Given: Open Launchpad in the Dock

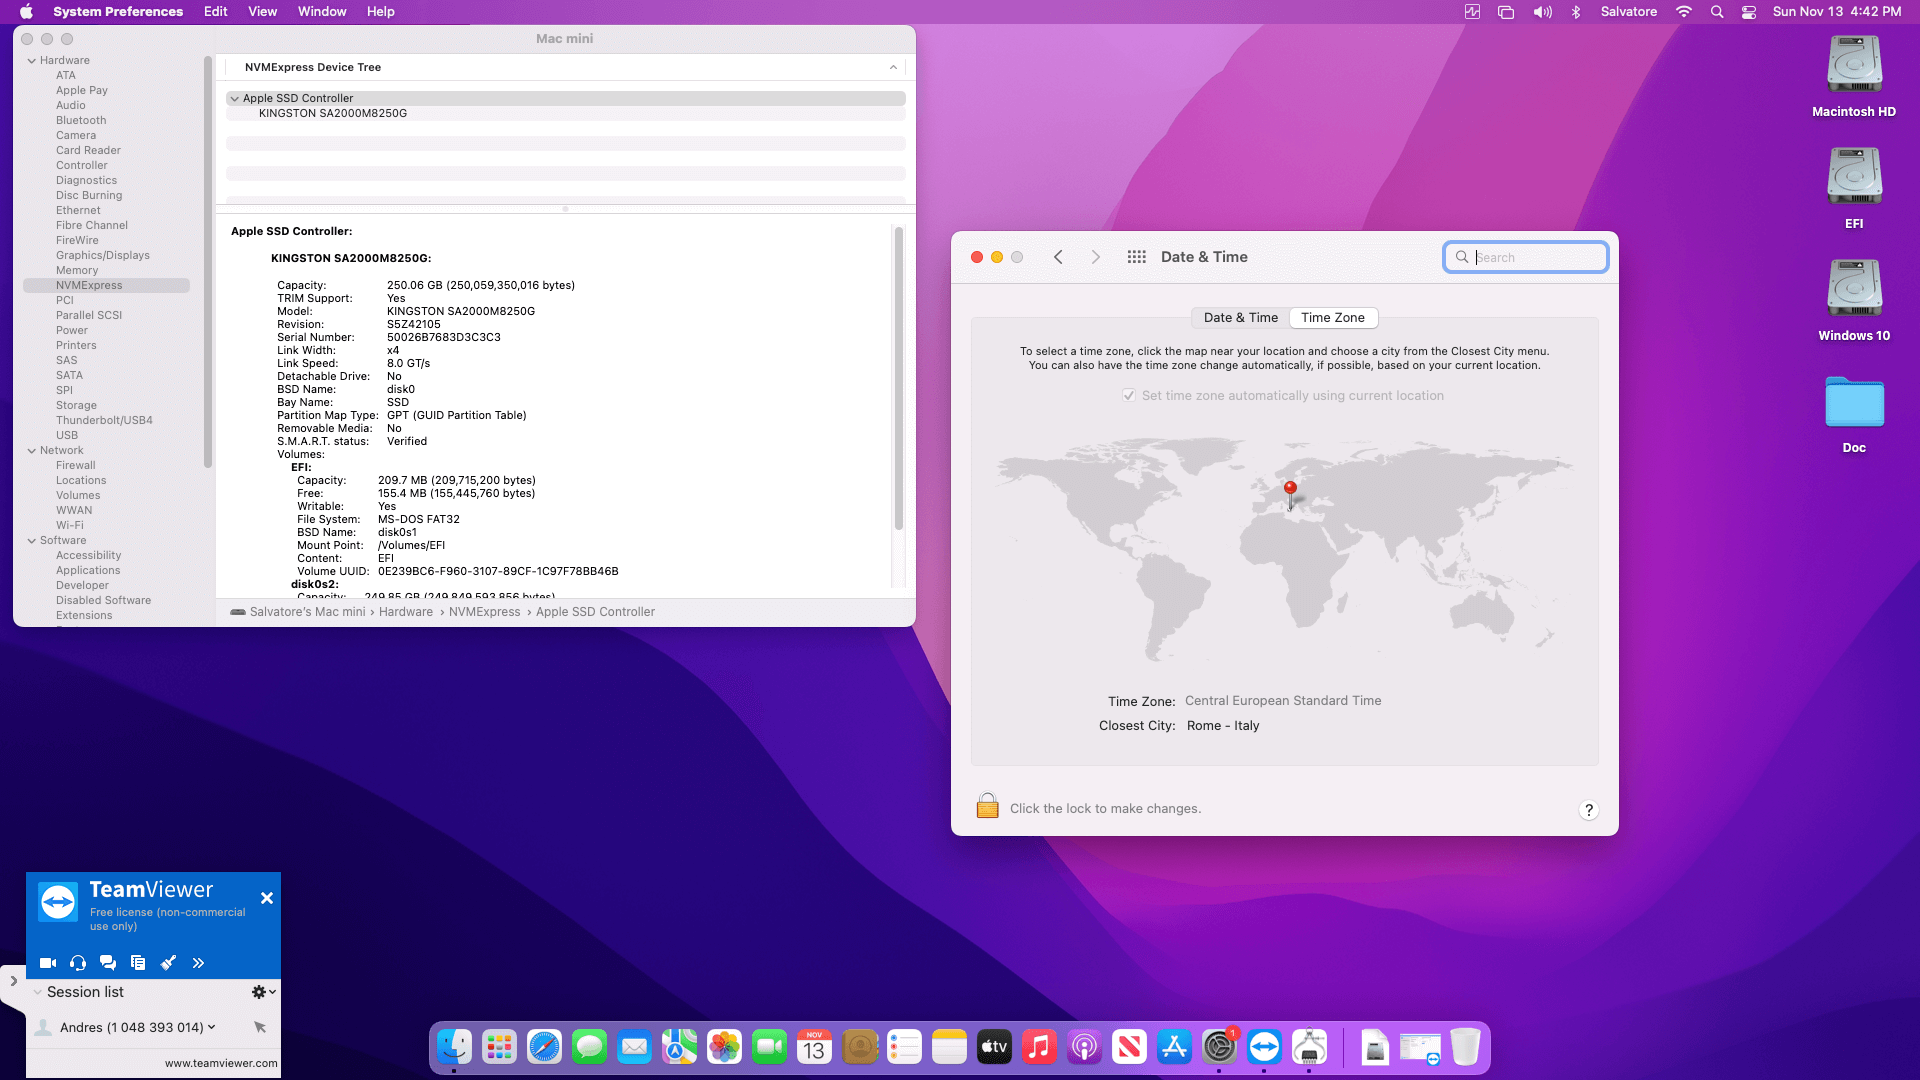Looking at the screenshot, I should (x=499, y=1047).
